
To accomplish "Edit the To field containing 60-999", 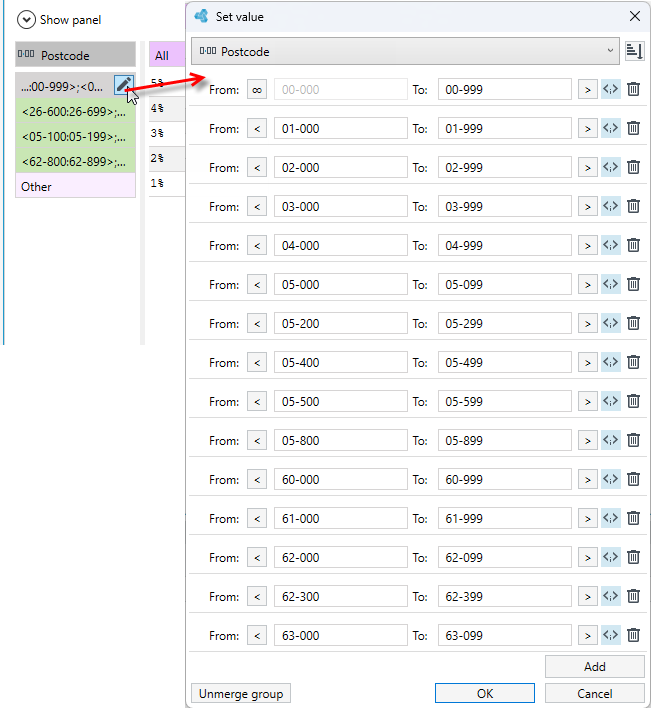I will click(505, 479).
